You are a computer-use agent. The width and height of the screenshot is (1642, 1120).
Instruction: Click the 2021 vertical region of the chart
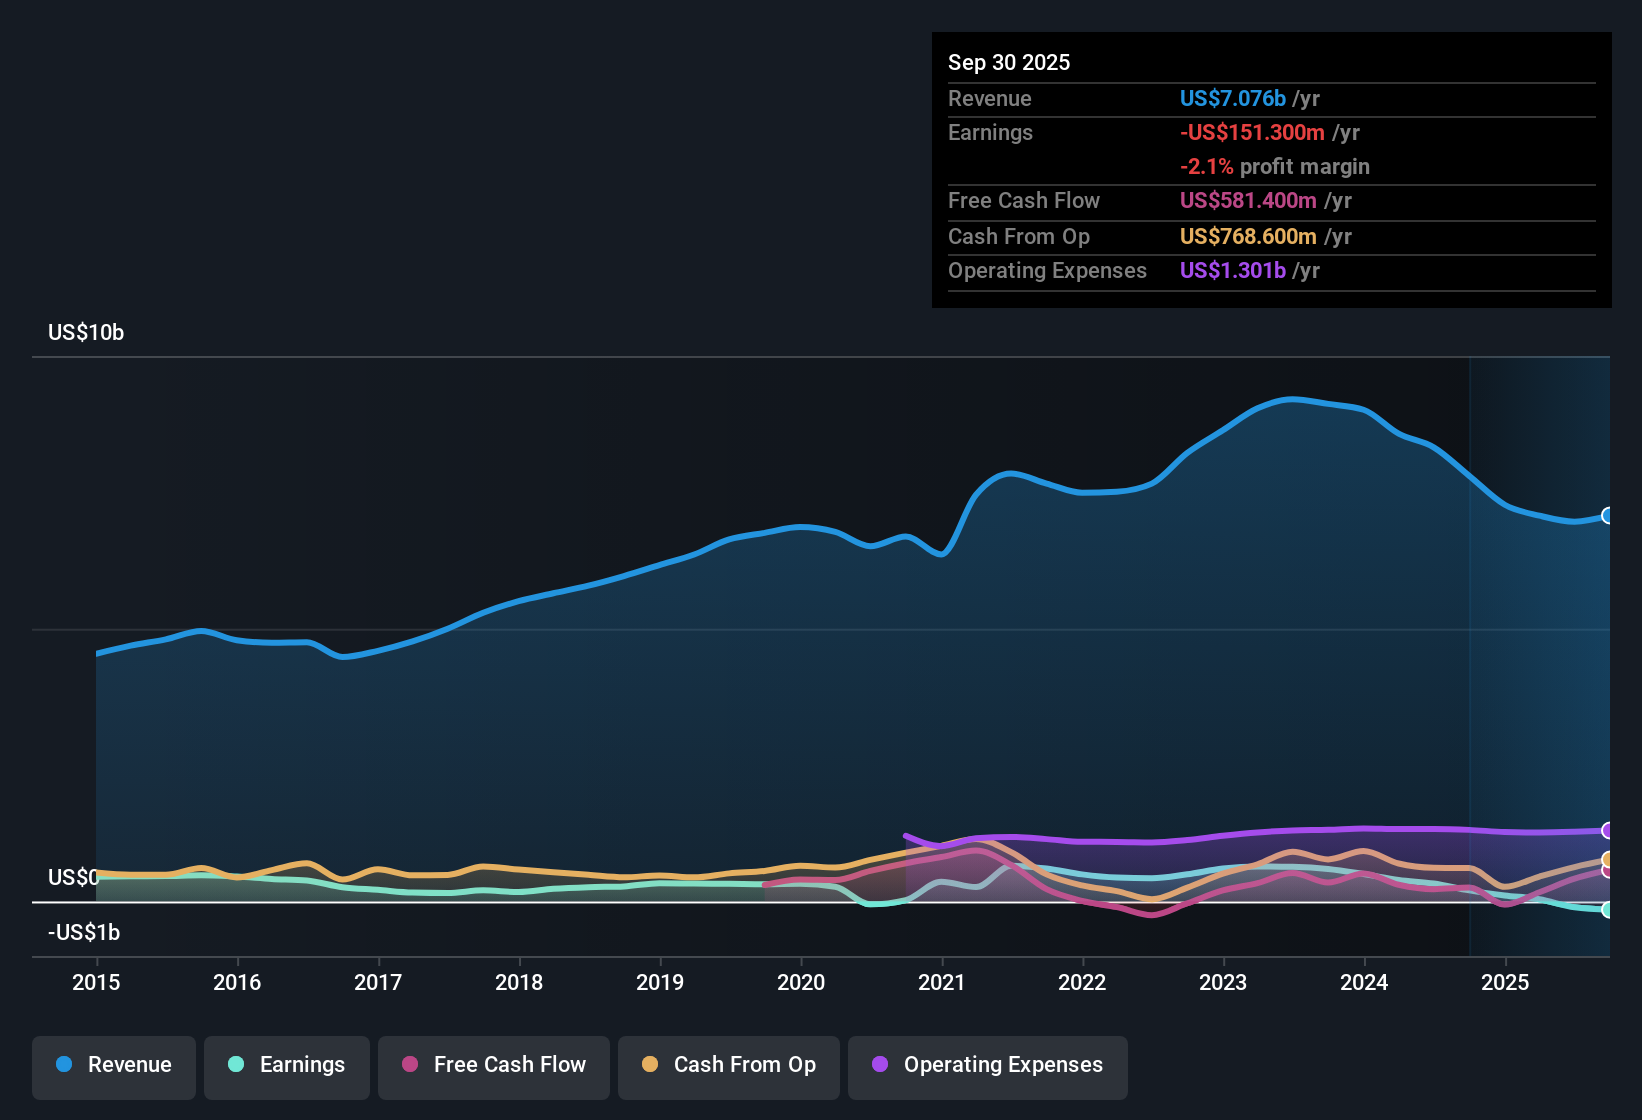pos(941,650)
